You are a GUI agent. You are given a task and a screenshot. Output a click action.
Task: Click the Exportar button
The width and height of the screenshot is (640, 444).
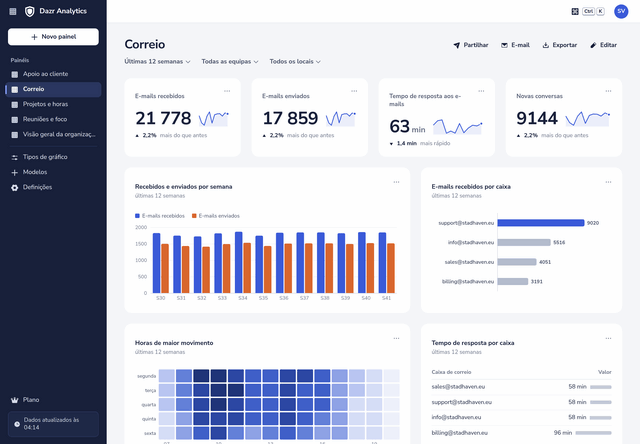560,45
